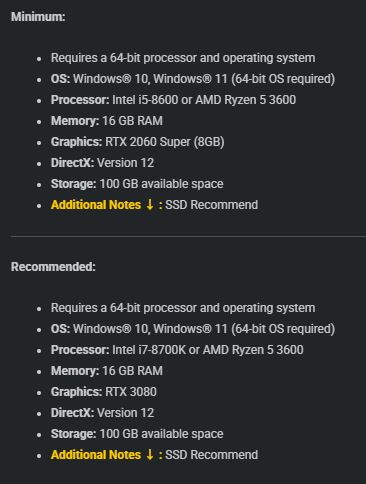This screenshot has width=366, height=484.
Task: Select the yellow Additional Notes label under Minimum
Action: [96, 205]
